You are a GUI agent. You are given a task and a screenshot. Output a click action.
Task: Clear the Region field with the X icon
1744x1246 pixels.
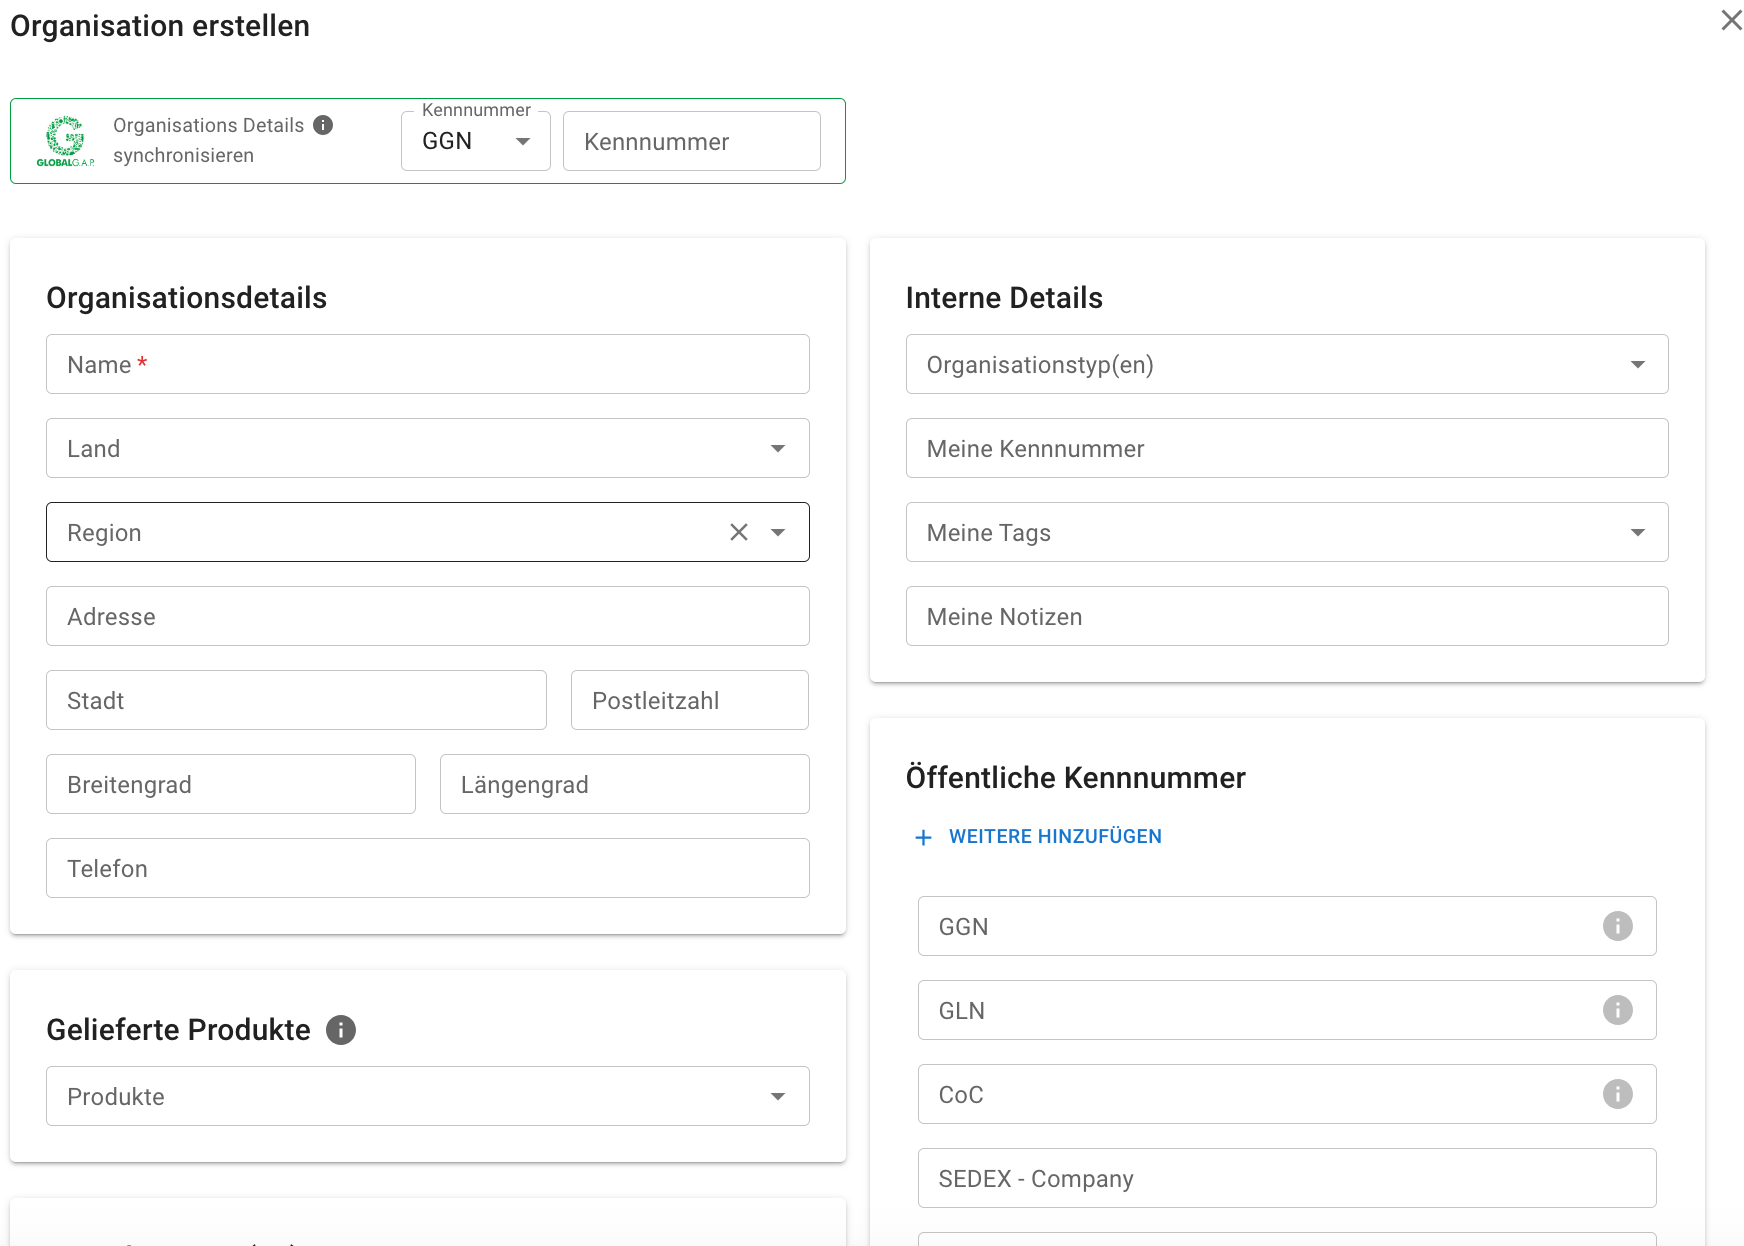pyautogui.click(x=739, y=532)
